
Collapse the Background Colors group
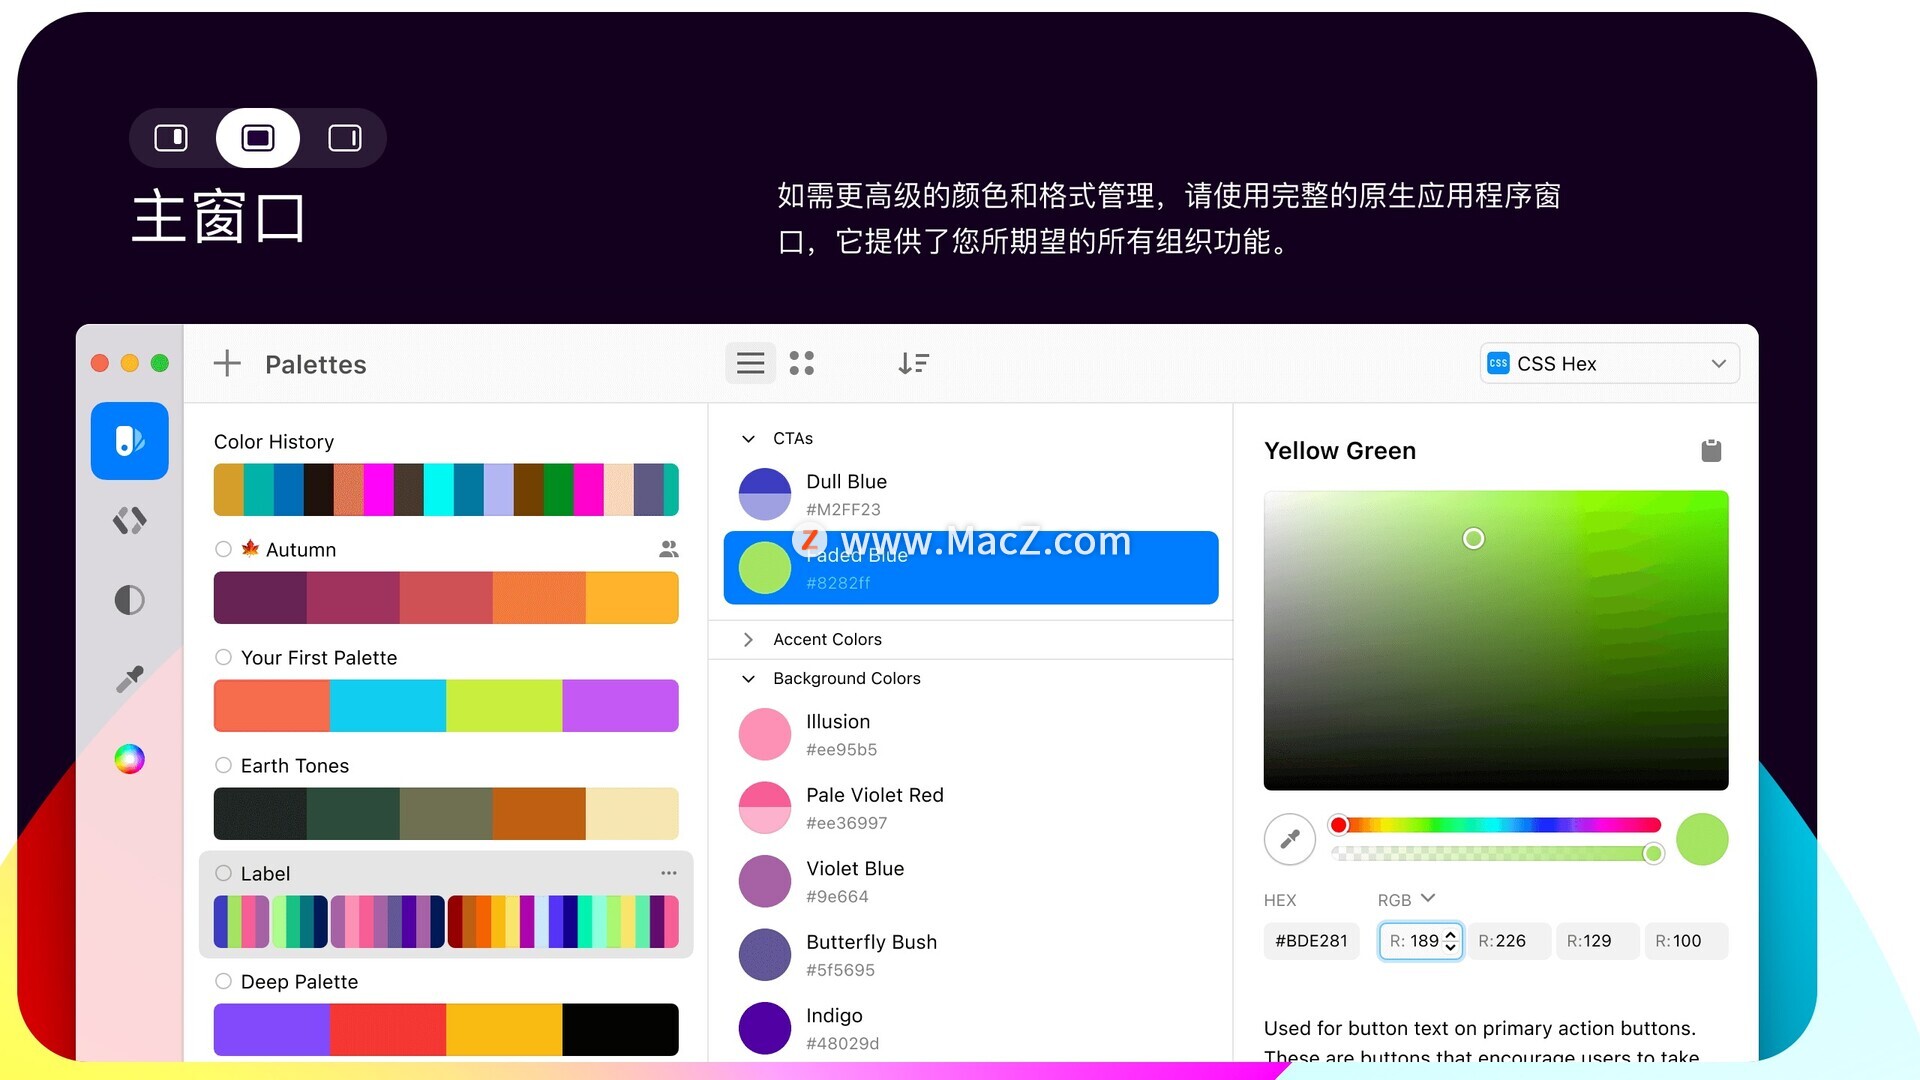pos(748,679)
